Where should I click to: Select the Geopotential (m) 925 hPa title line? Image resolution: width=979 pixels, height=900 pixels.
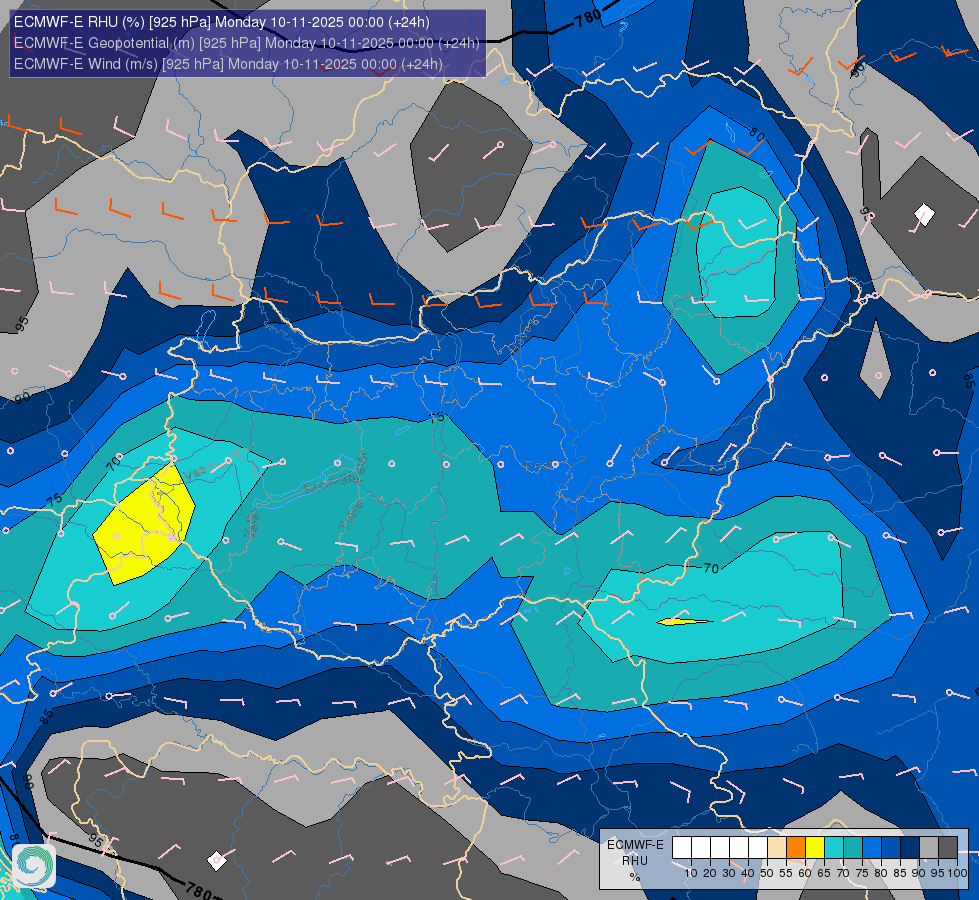pyautogui.click(x=247, y=43)
